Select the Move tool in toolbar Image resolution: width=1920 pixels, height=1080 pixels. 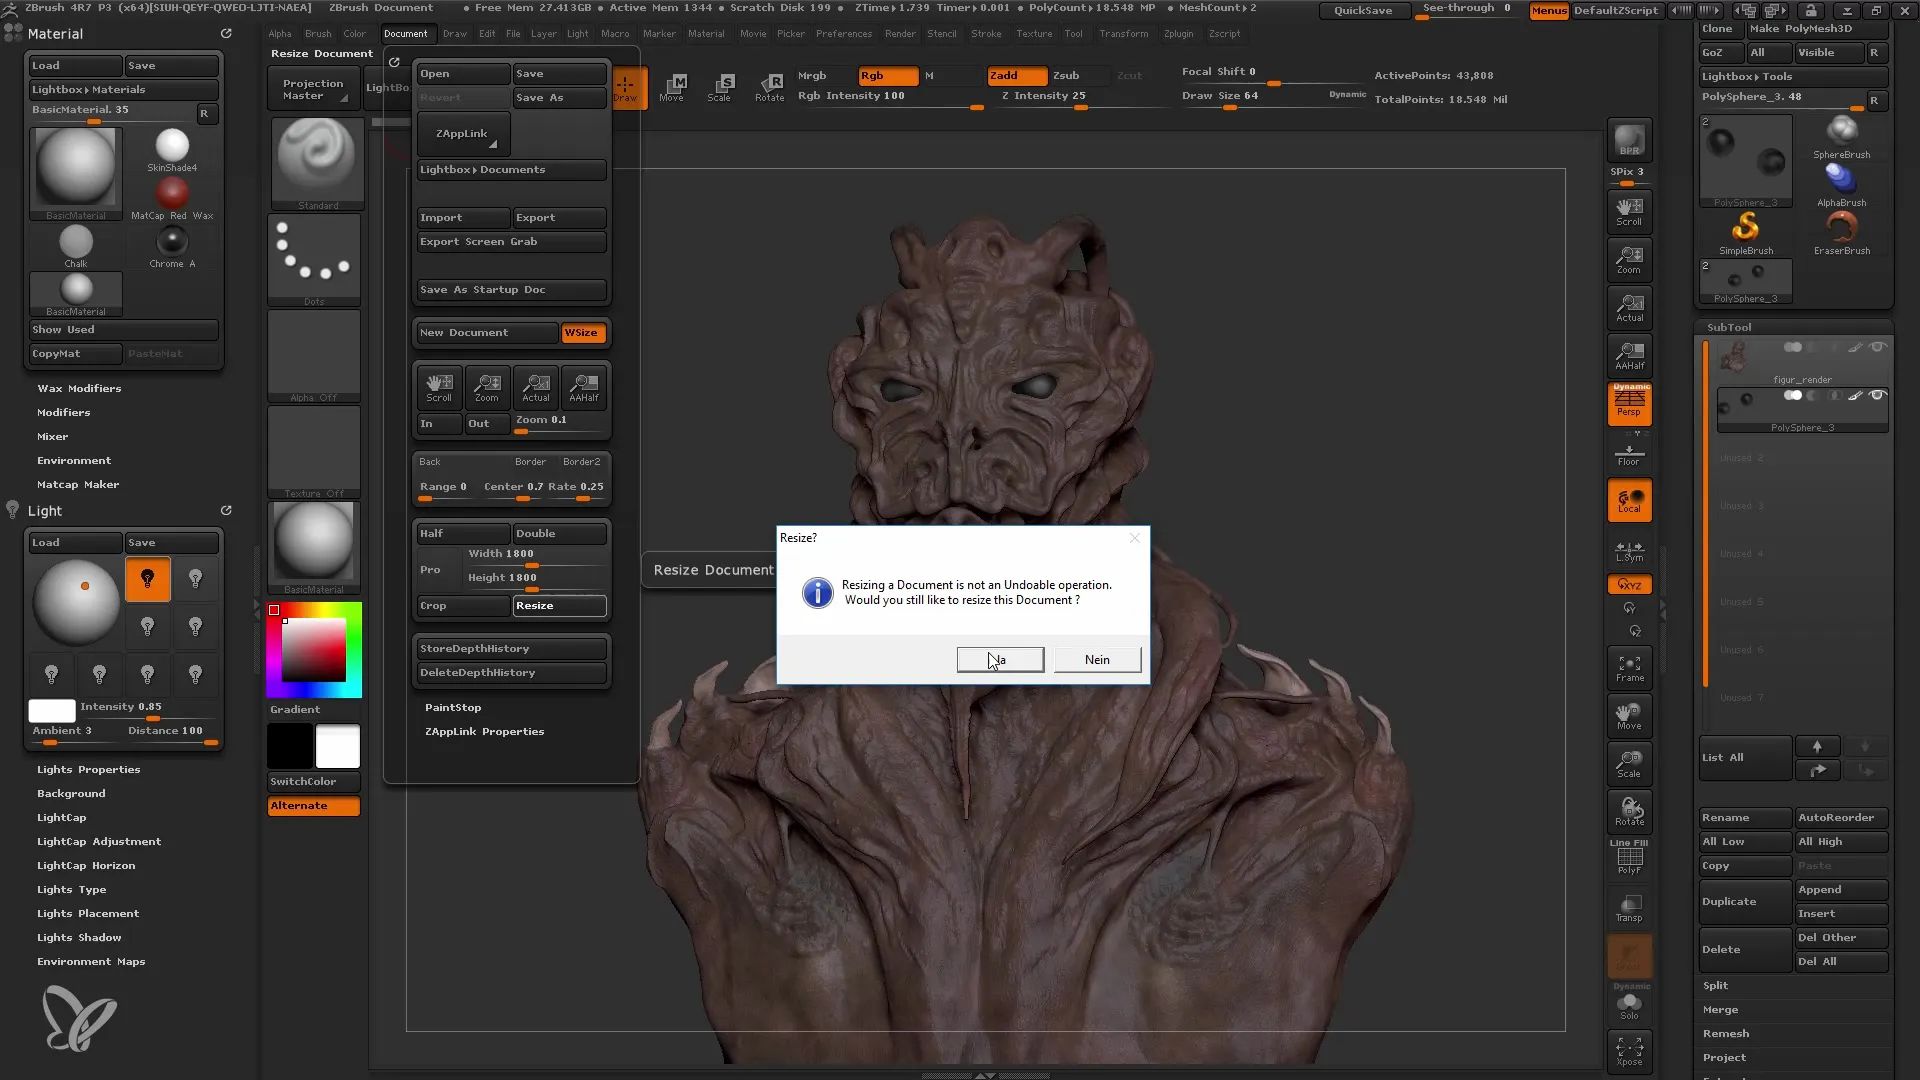pyautogui.click(x=673, y=83)
